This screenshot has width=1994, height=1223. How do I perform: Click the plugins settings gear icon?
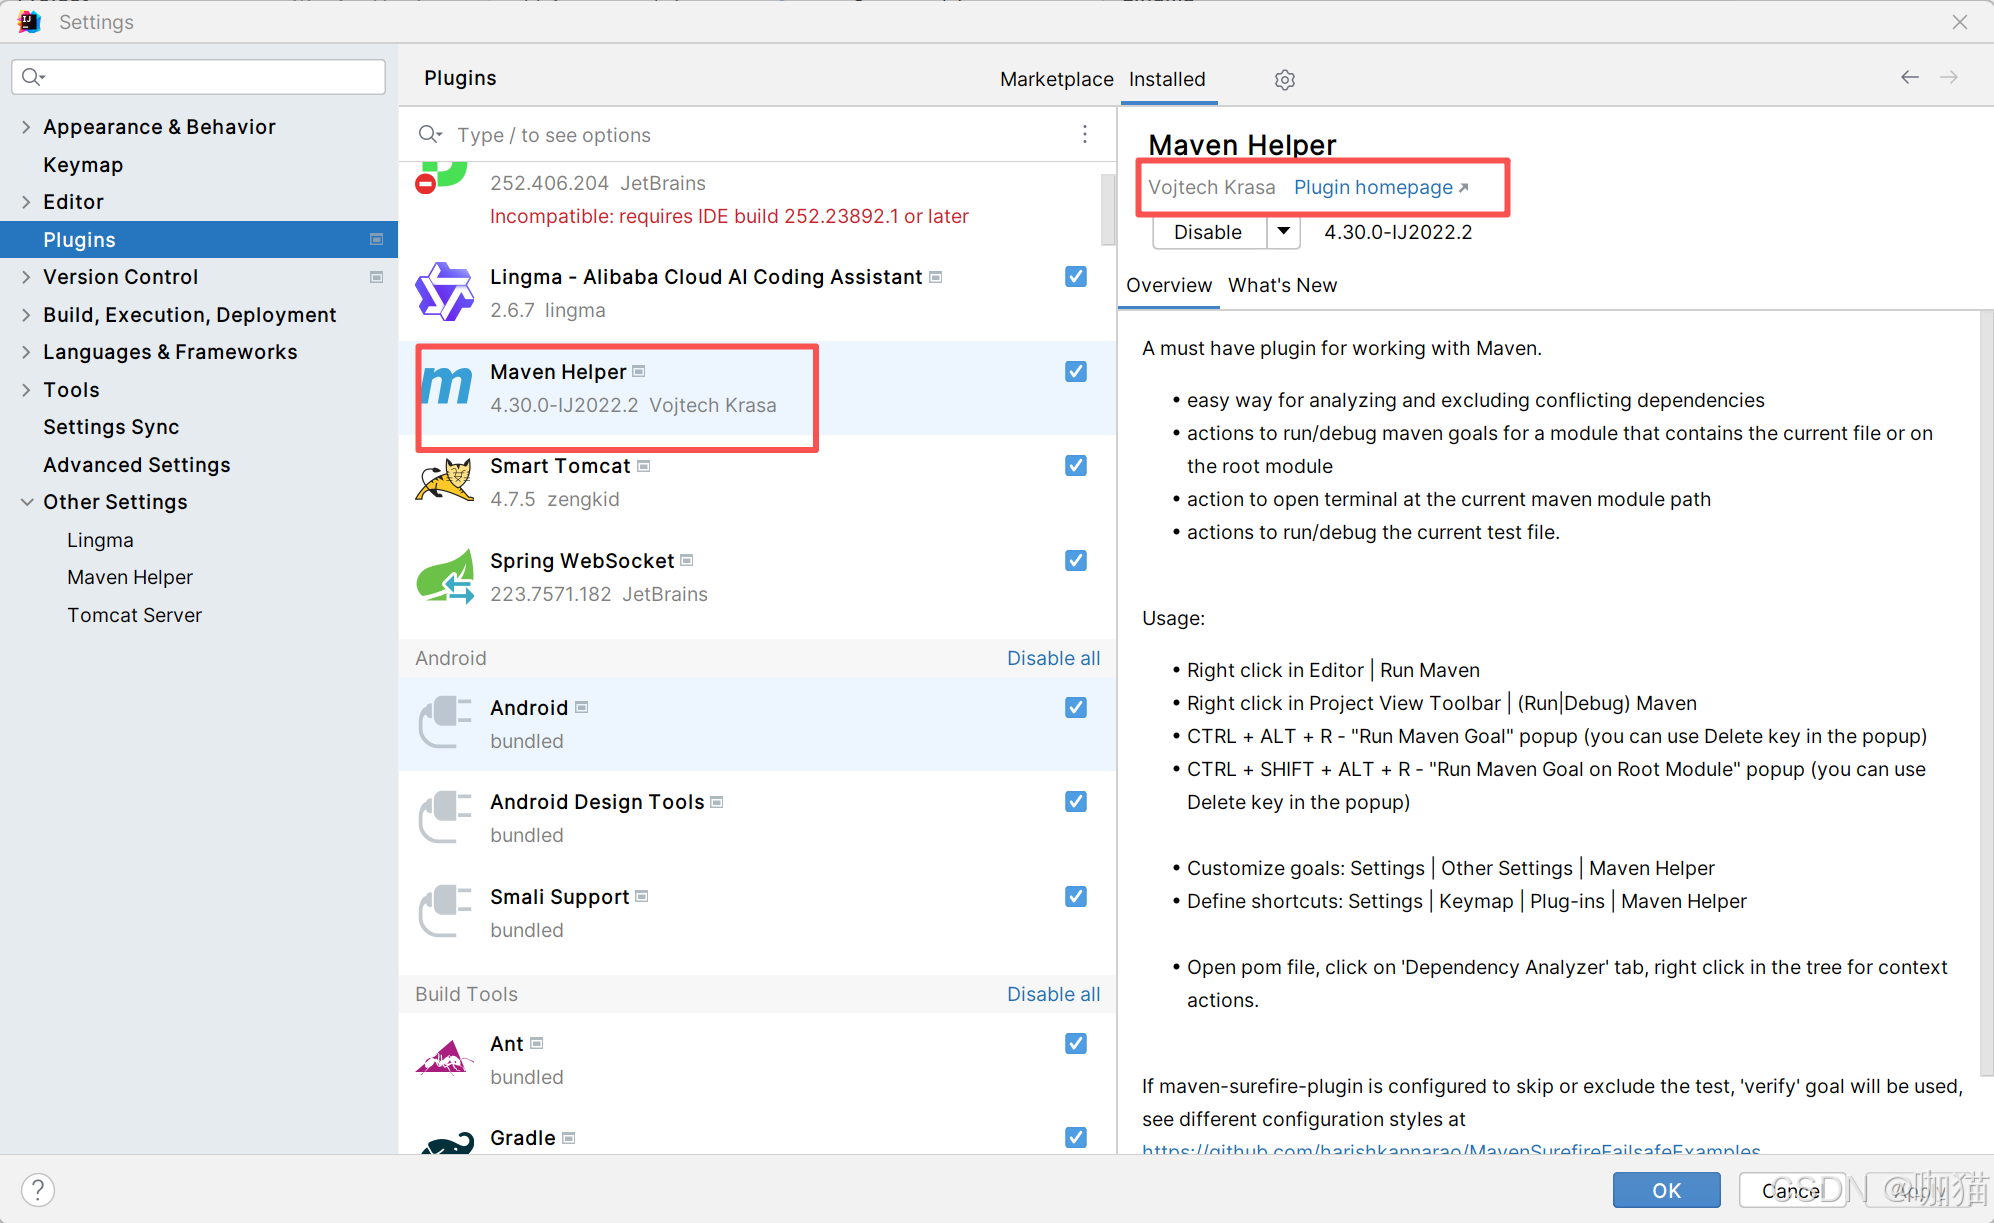pyautogui.click(x=1285, y=80)
